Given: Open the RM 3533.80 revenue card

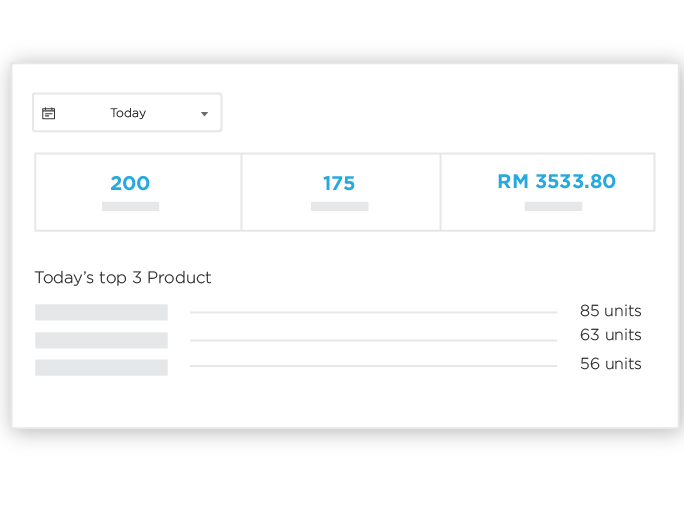Looking at the screenshot, I should pos(548,192).
